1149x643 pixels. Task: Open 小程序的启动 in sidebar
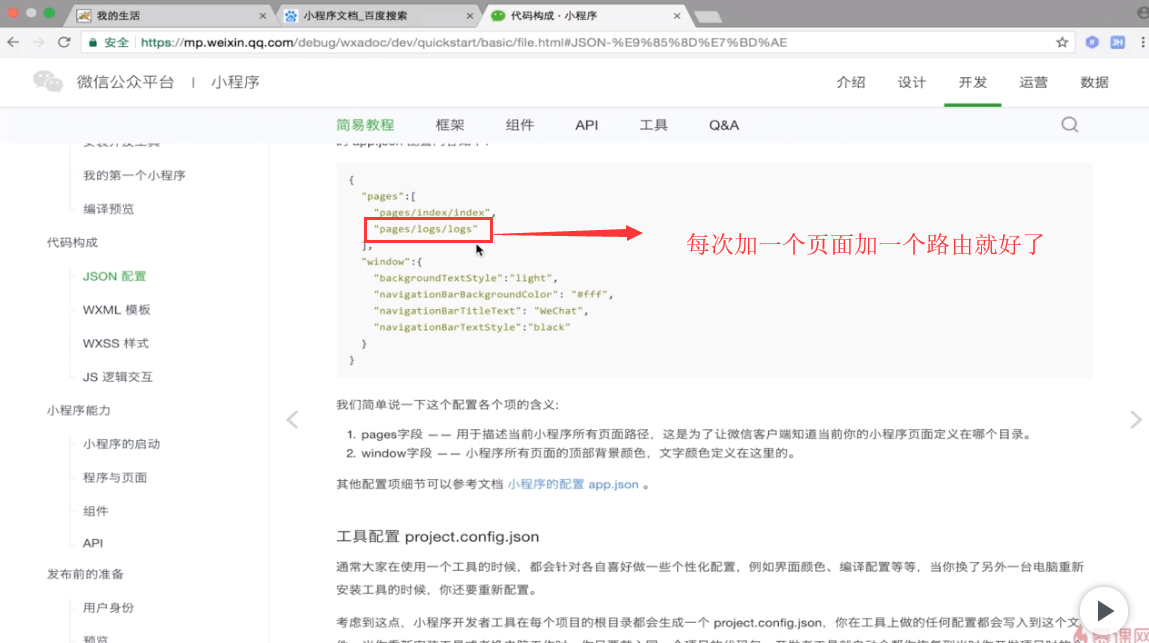coord(122,444)
